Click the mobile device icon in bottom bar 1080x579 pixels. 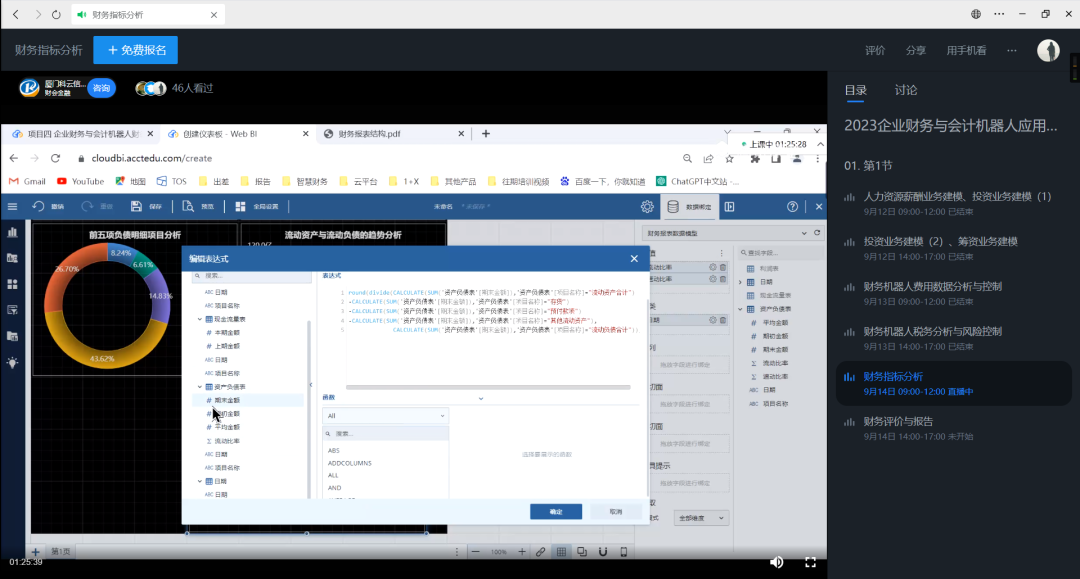click(x=623, y=551)
